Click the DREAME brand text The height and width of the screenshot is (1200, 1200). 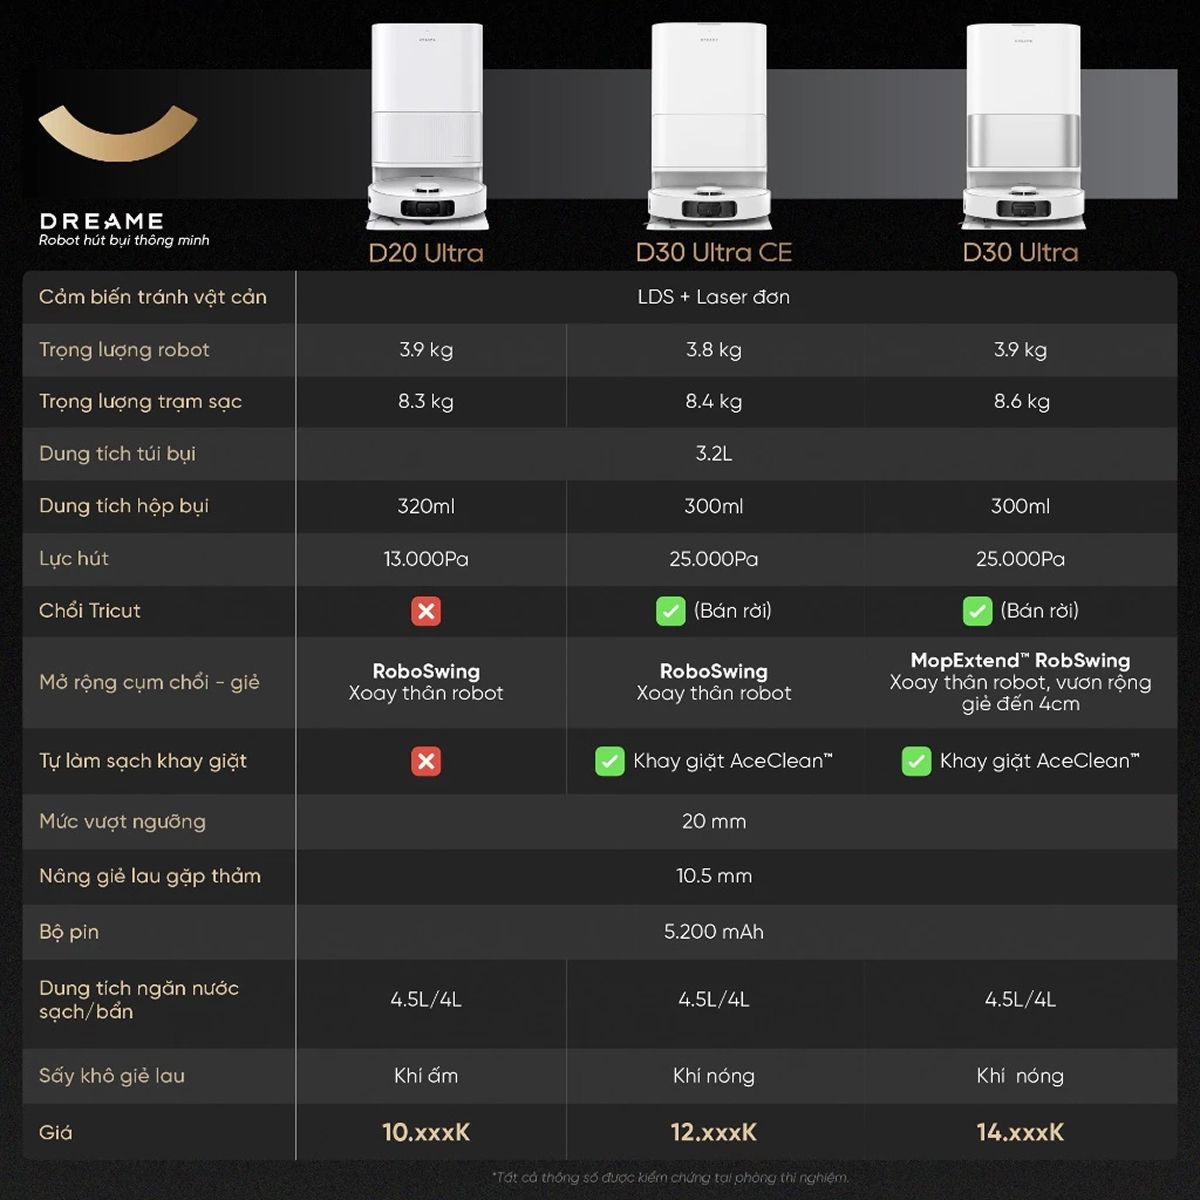coord(102,221)
